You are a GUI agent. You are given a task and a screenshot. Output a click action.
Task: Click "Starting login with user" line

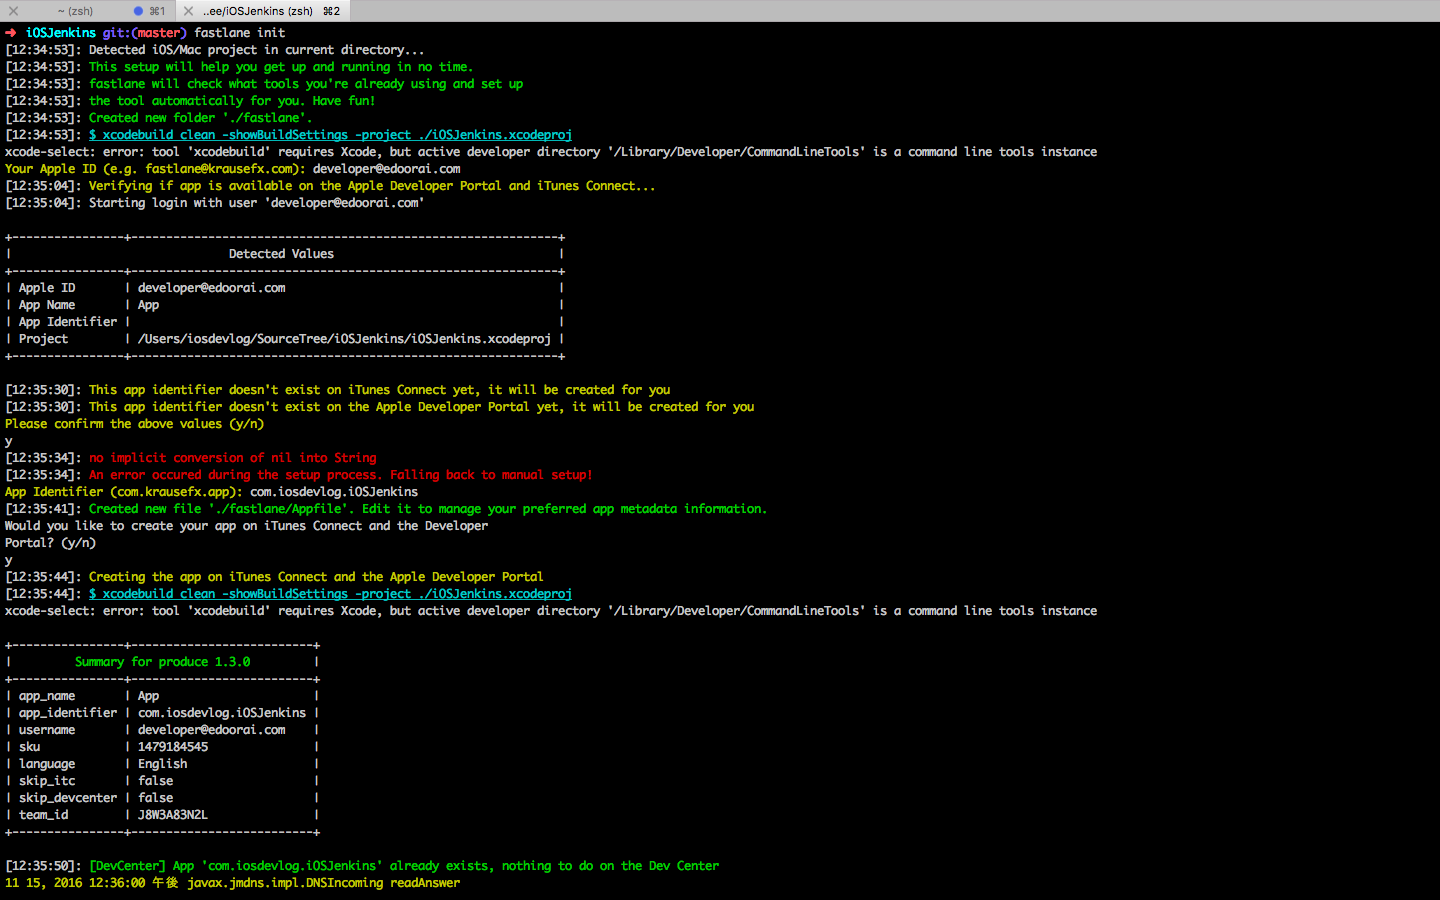click(x=256, y=203)
